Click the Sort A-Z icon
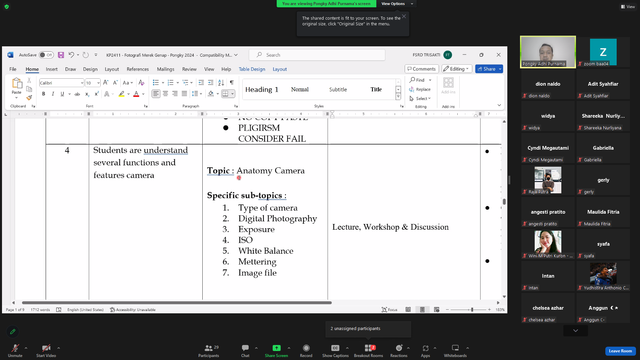This screenshot has height=360, width=640. click(221, 82)
